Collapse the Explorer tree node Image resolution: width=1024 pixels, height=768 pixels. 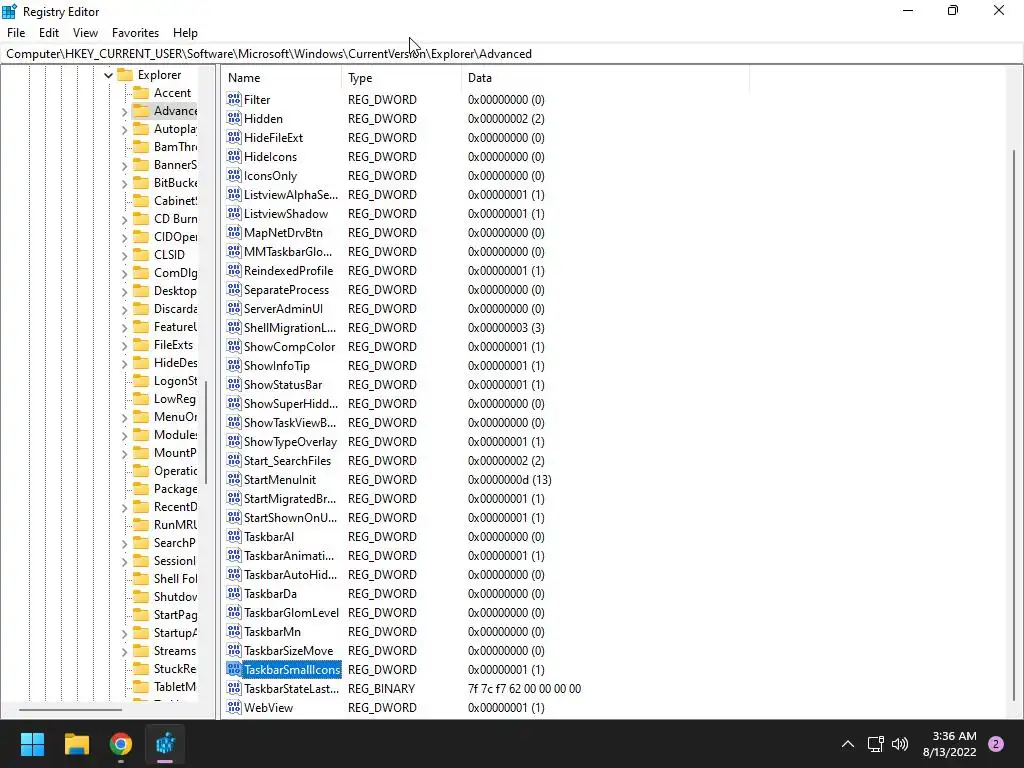[108, 75]
